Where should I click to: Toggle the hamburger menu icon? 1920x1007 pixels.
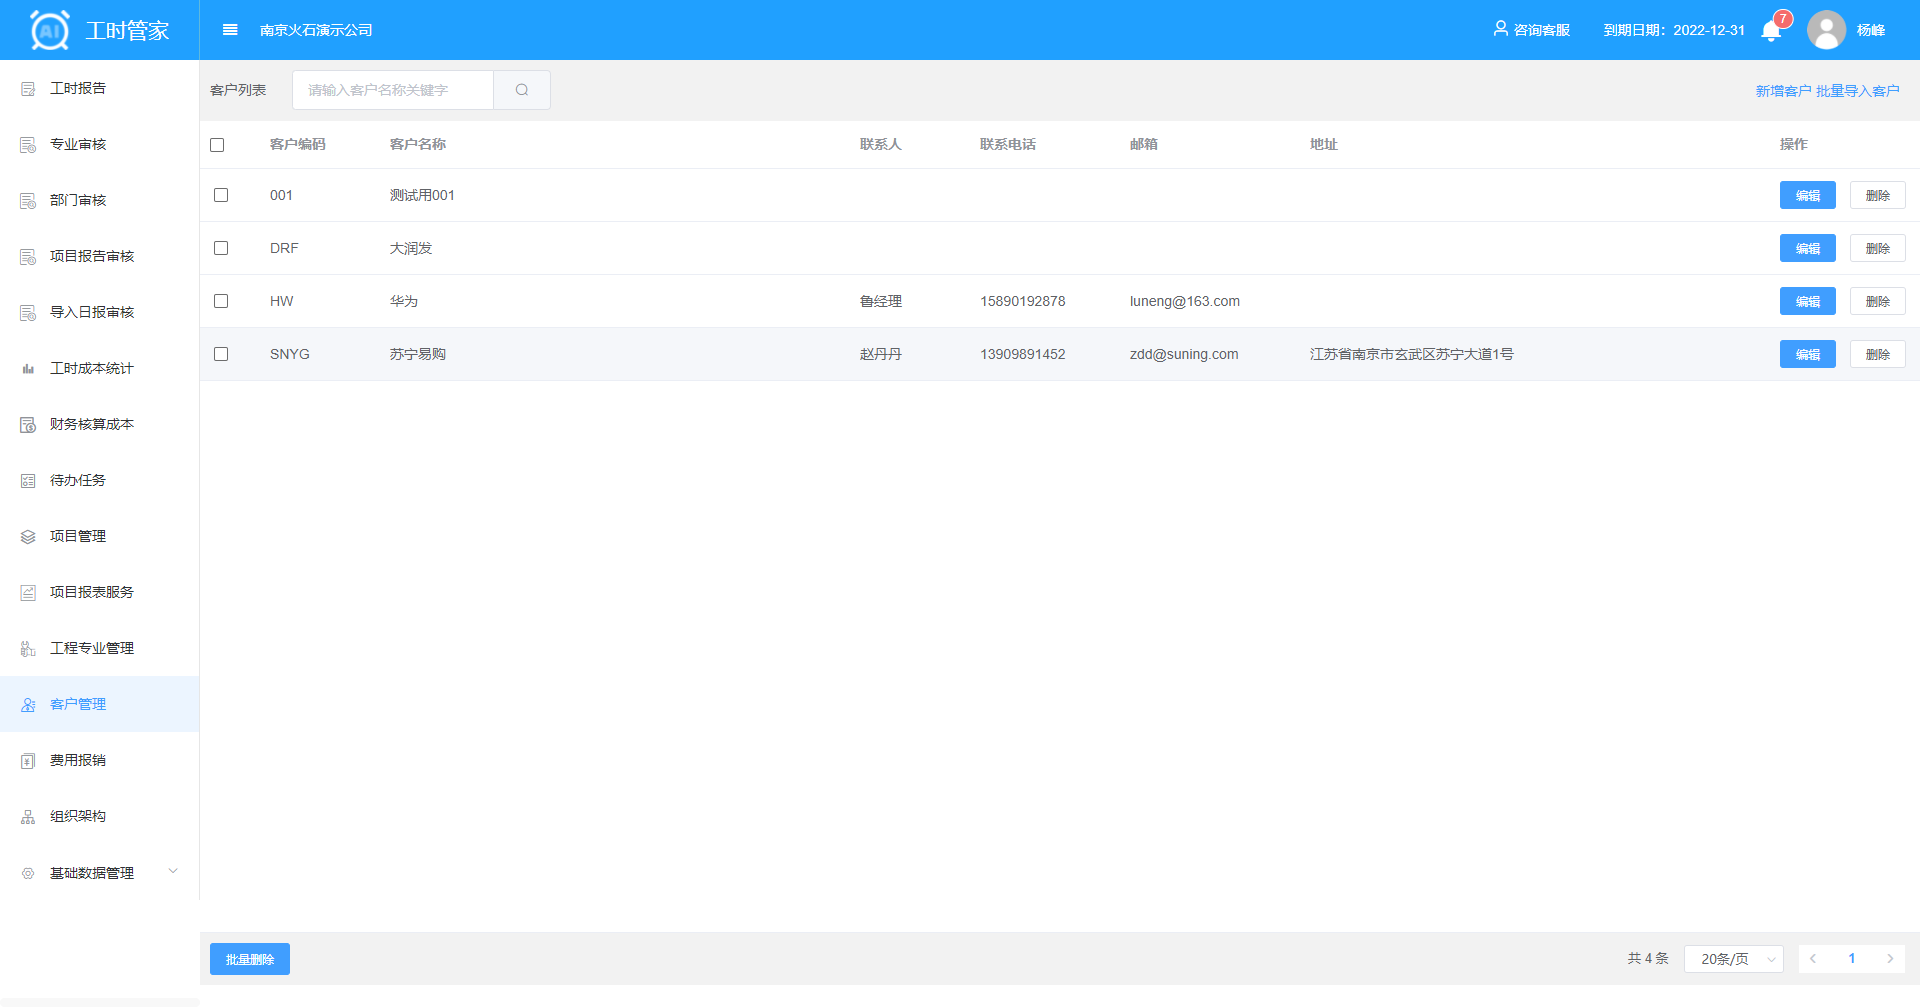pyautogui.click(x=230, y=30)
